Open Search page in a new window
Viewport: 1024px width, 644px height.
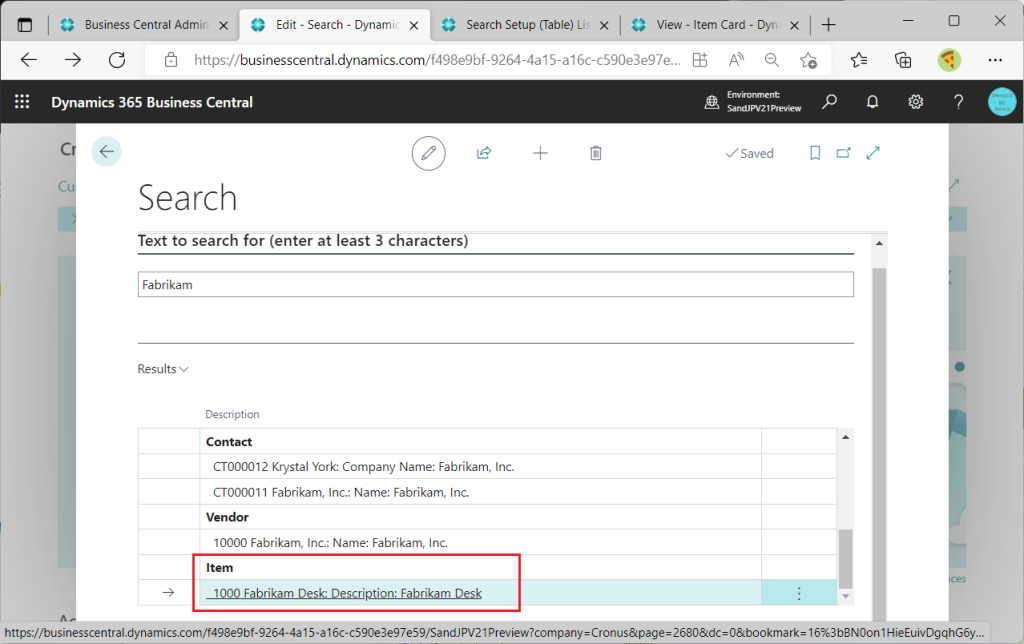coord(844,153)
